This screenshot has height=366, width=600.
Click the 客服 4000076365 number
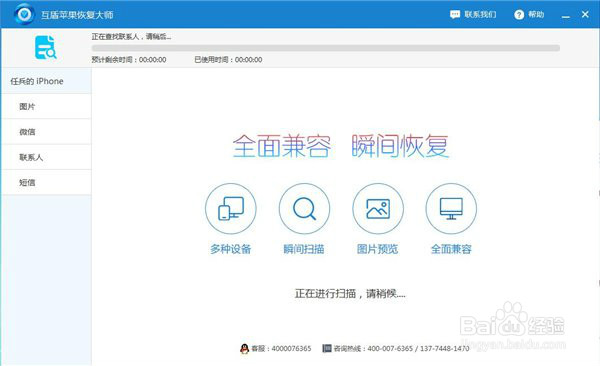coord(281,348)
